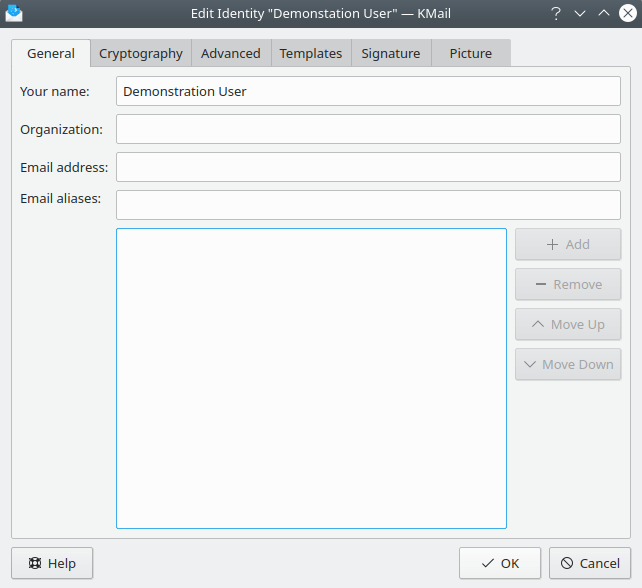Go to the Signature tab
This screenshot has height=588, width=642.
coord(390,53)
